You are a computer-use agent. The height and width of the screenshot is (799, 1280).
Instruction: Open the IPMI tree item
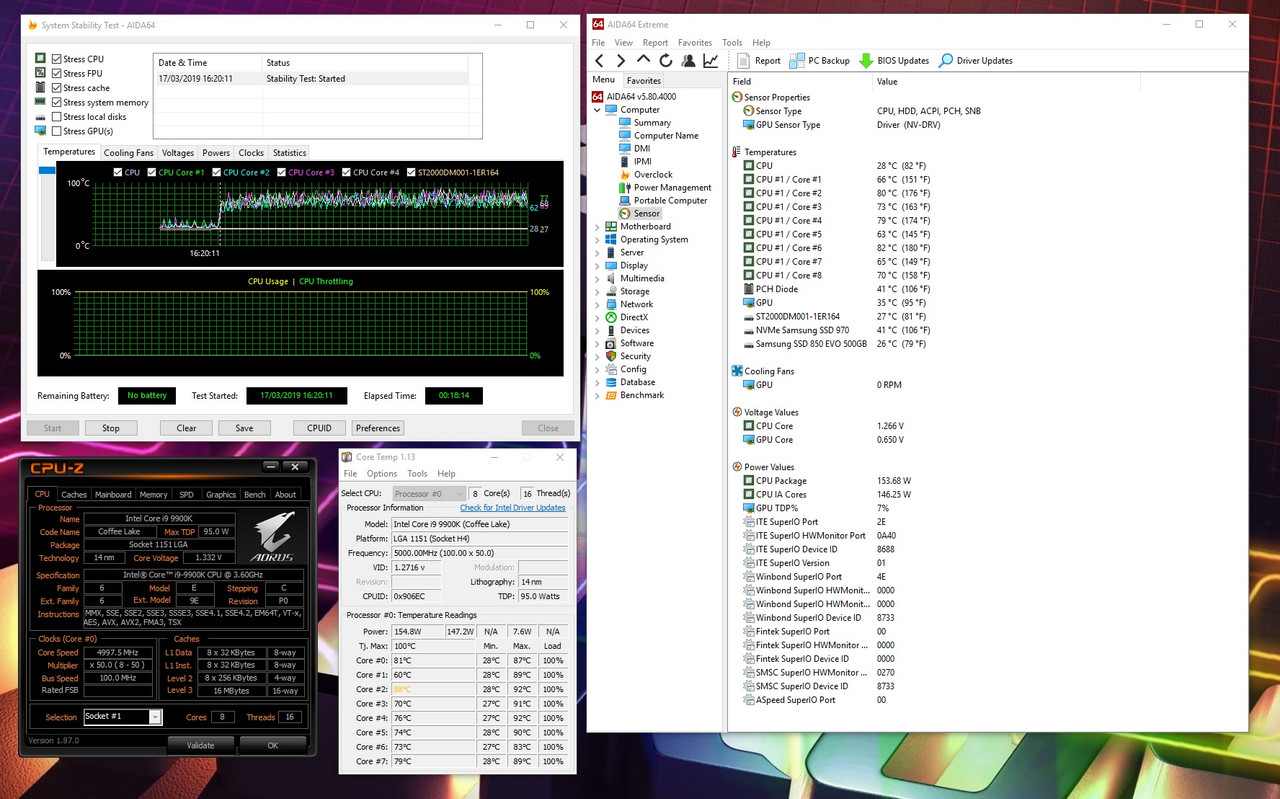(642, 162)
